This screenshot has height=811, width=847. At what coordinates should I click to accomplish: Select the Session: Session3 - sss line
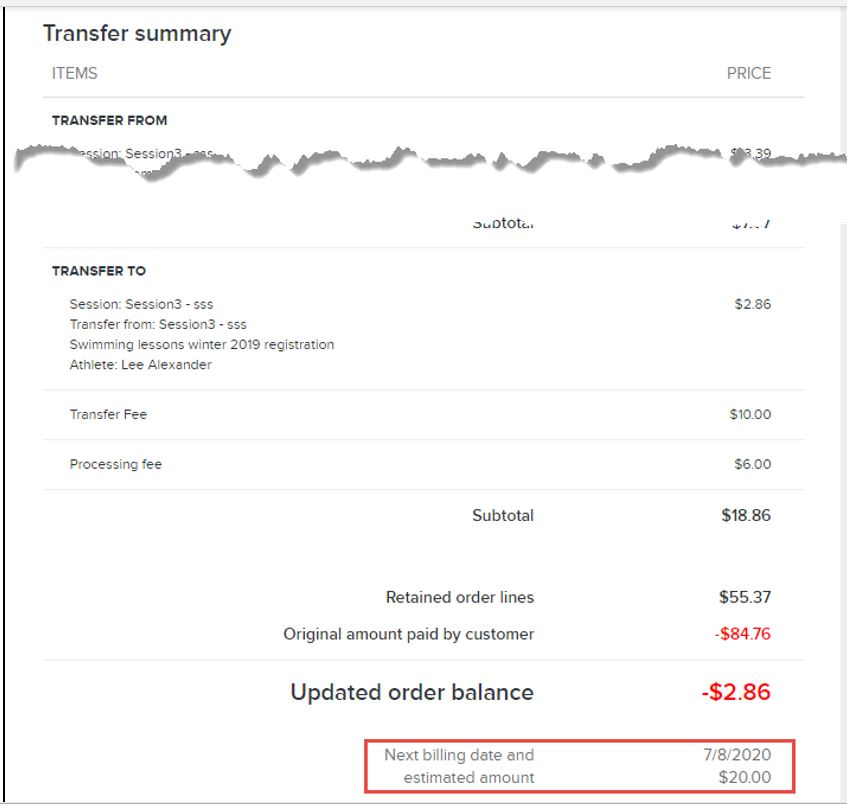pyautogui.click(x=142, y=304)
